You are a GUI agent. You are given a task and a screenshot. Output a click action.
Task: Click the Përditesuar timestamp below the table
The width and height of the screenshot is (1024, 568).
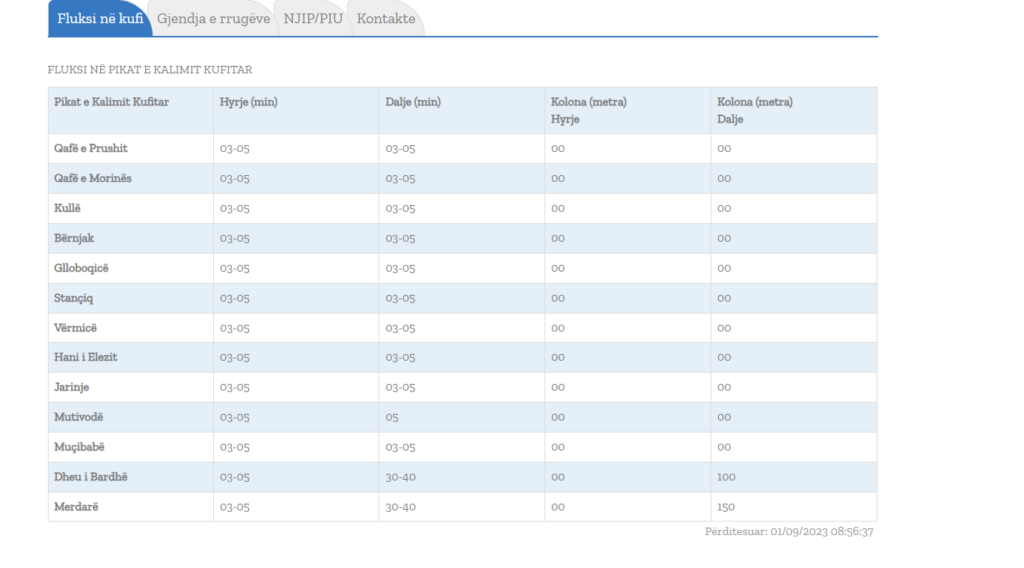click(789, 532)
